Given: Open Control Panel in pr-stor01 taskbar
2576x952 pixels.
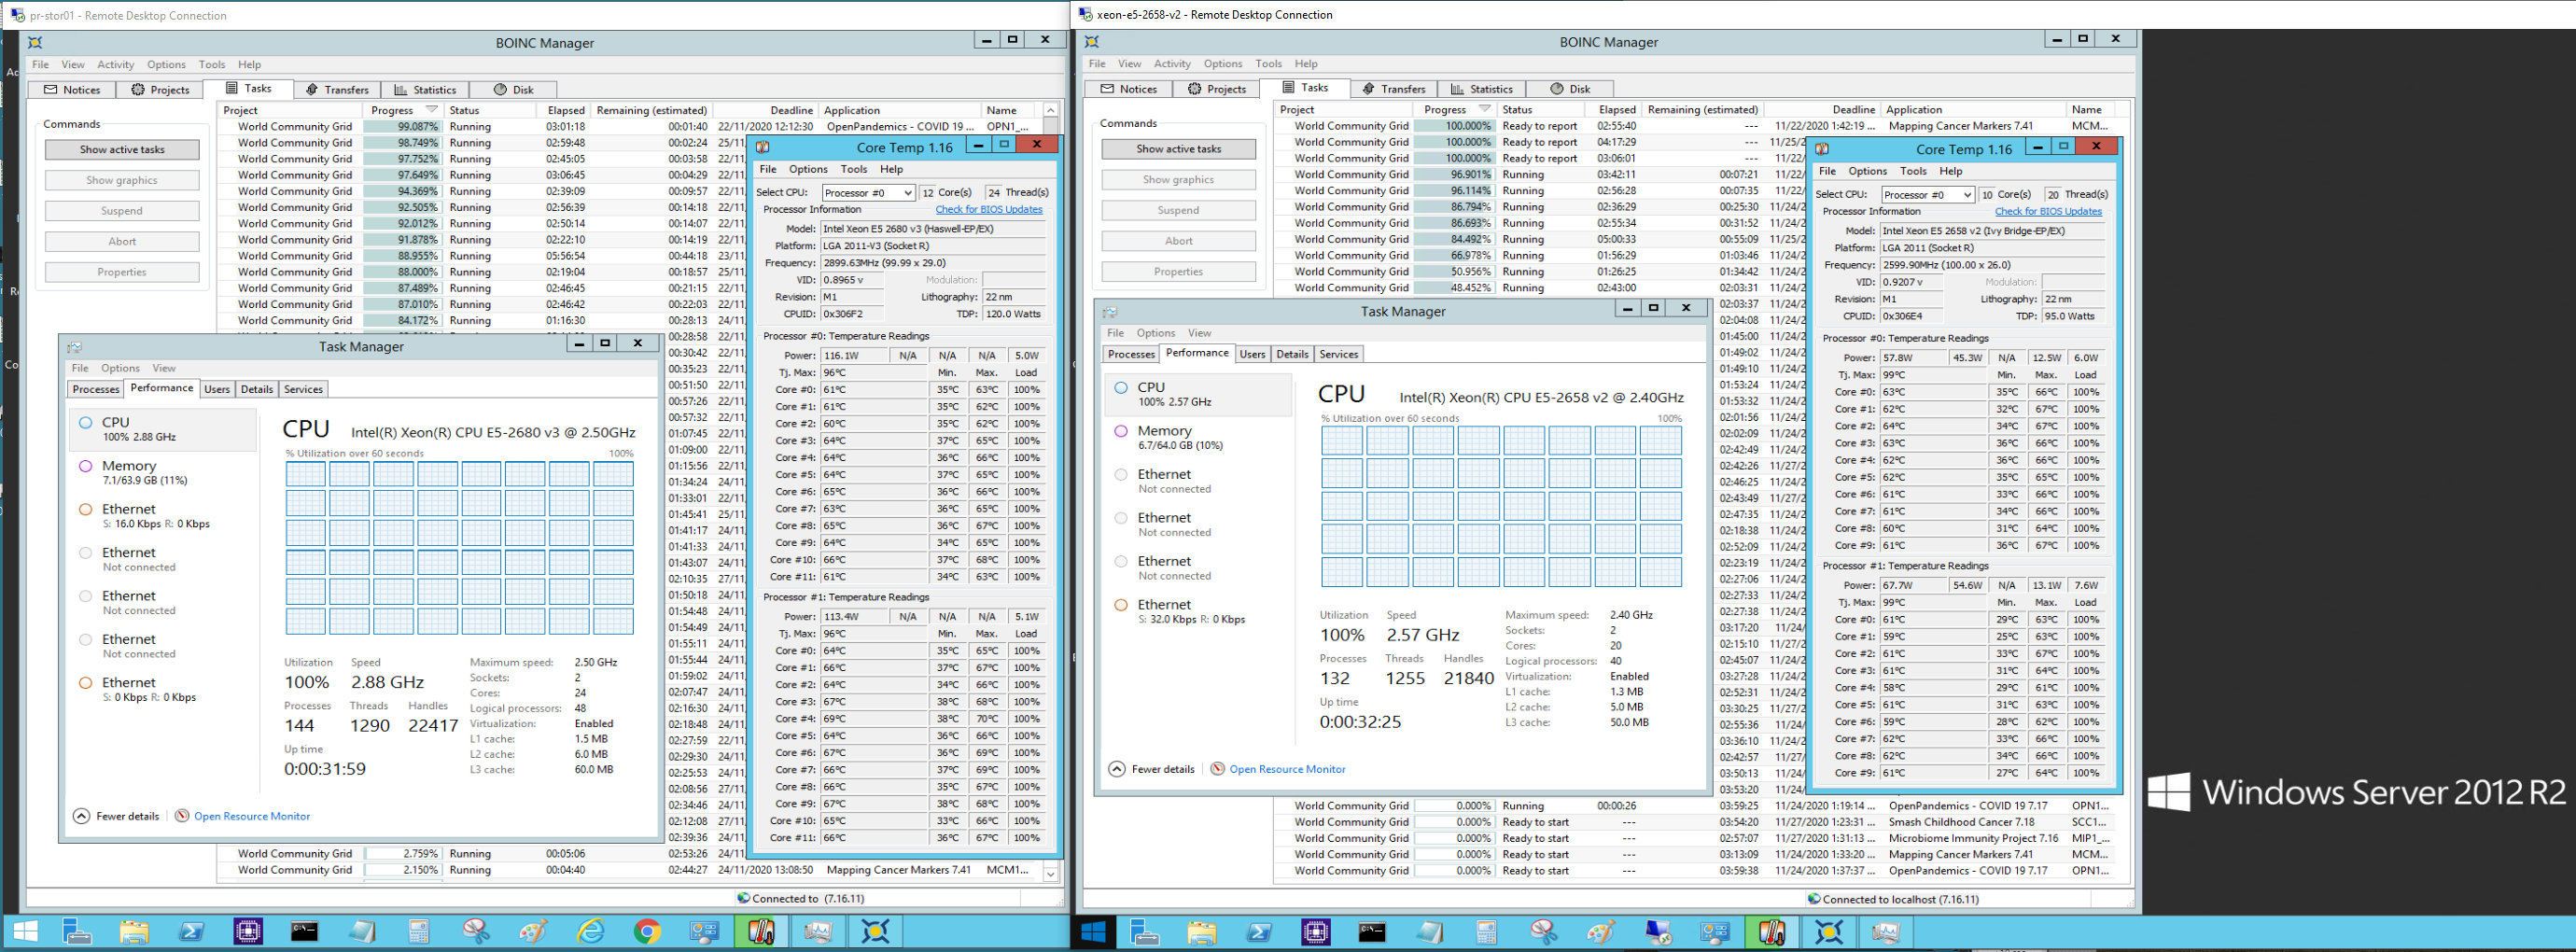Looking at the screenshot, I should tap(704, 932).
